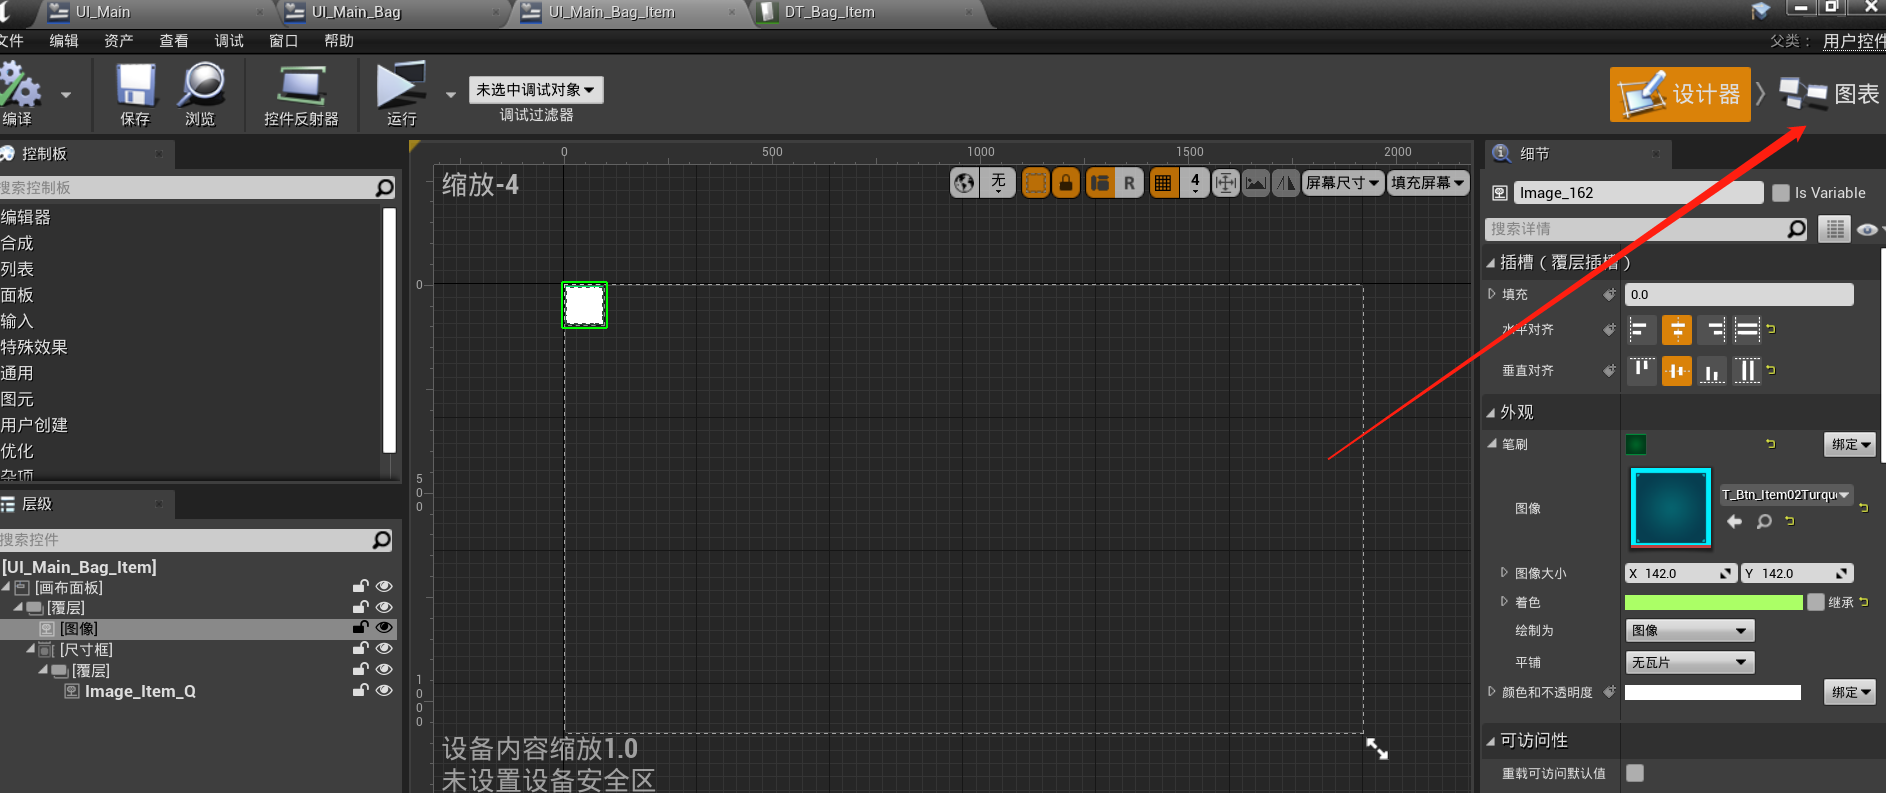Set horizontal alignment to left

click(x=1640, y=330)
